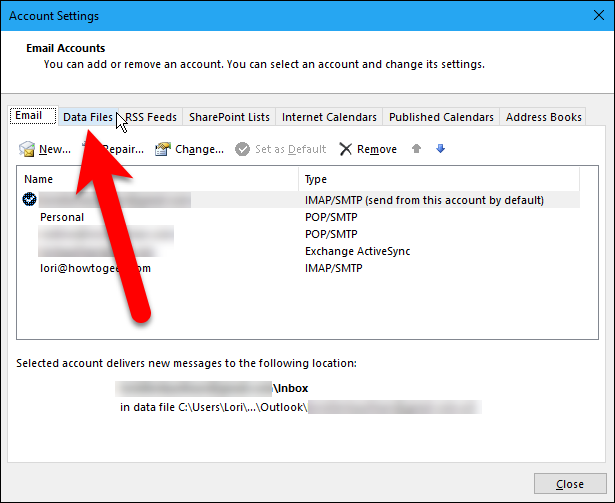The width and height of the screenshot is (615, 503).
Task: Click the data file path C:\Users\Lori
Action: 214,407
